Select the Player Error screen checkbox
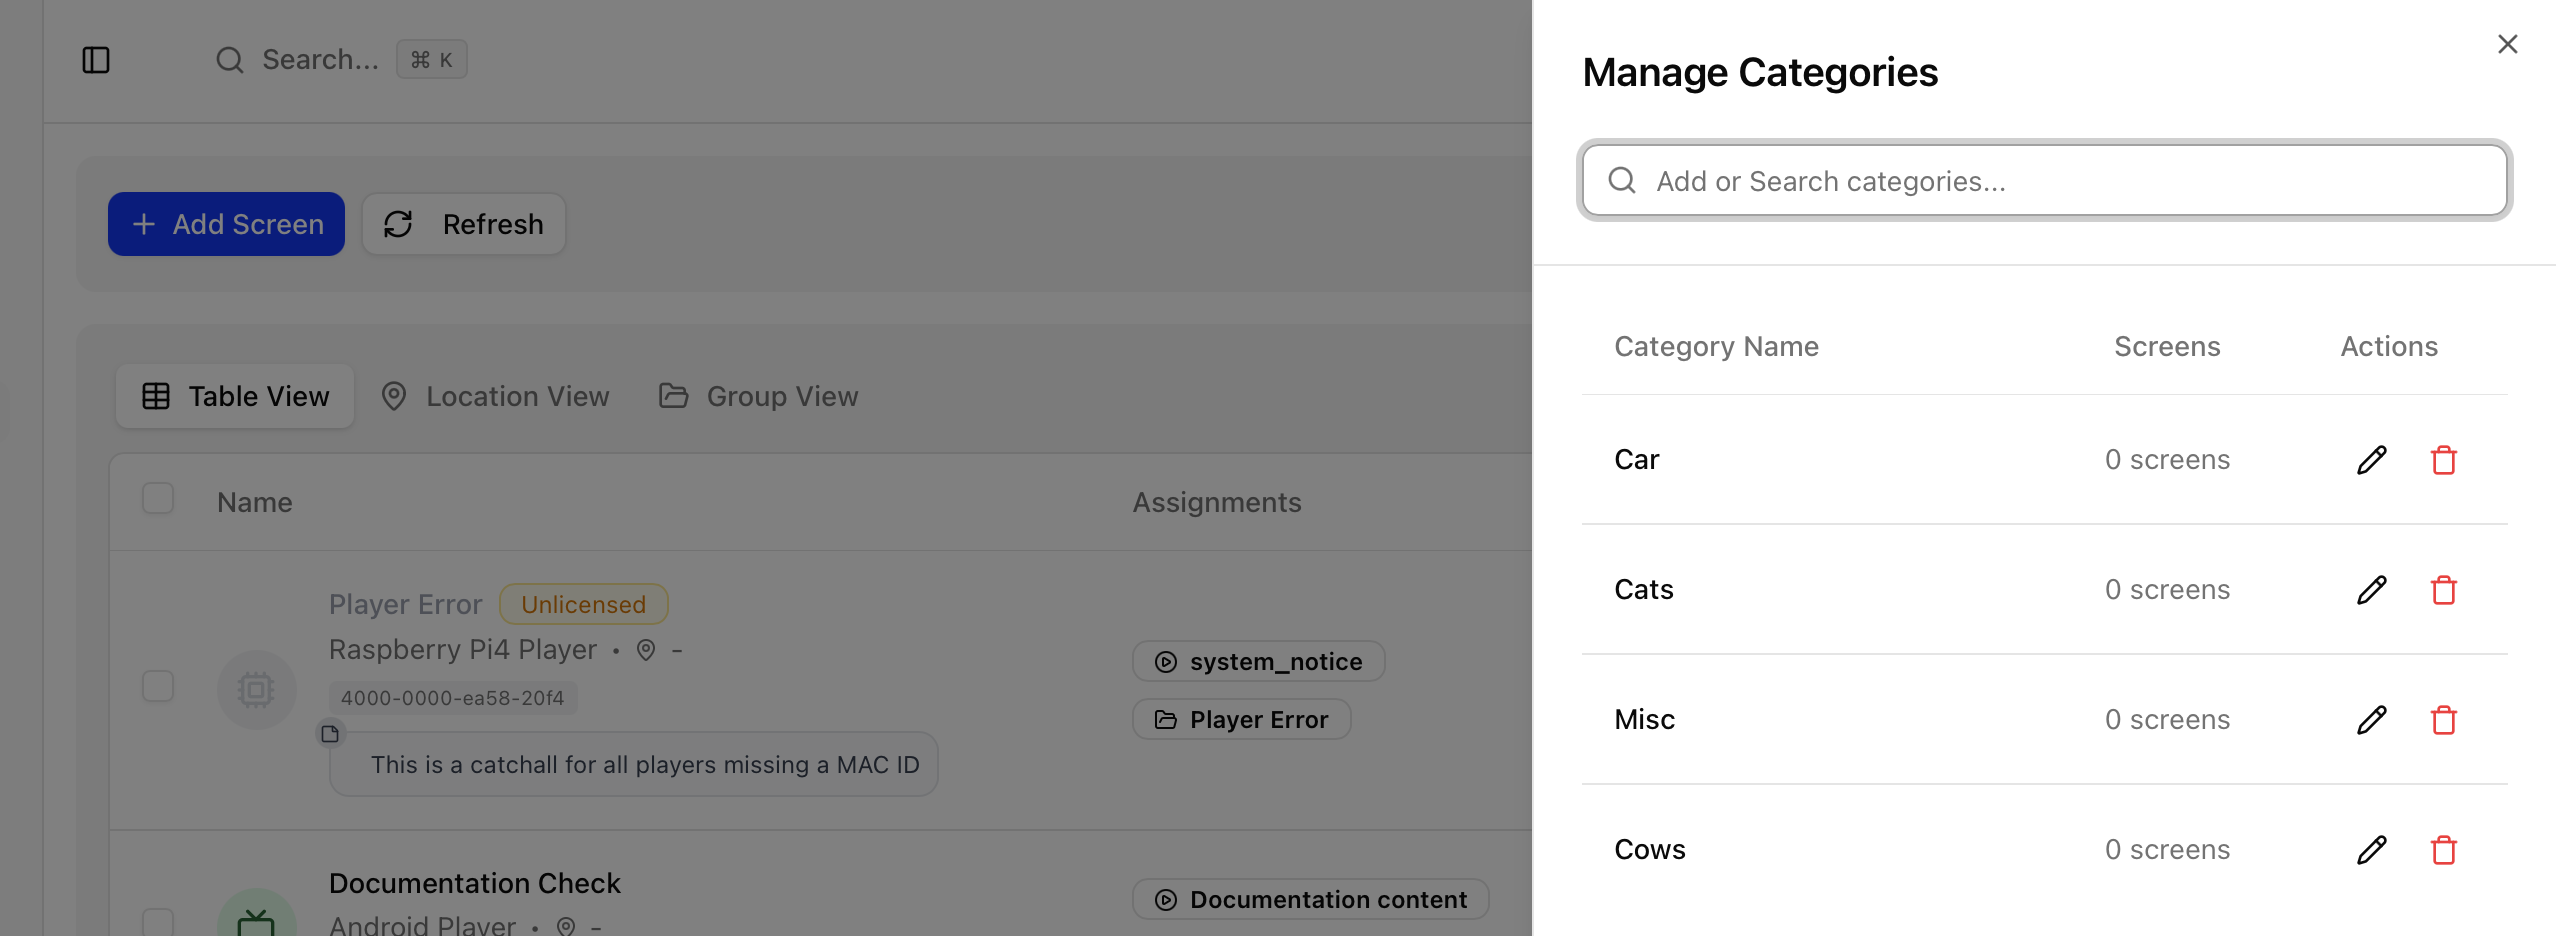Image resolution: width=2556 pixels, height=936 pixels. [x=158, y=686]
